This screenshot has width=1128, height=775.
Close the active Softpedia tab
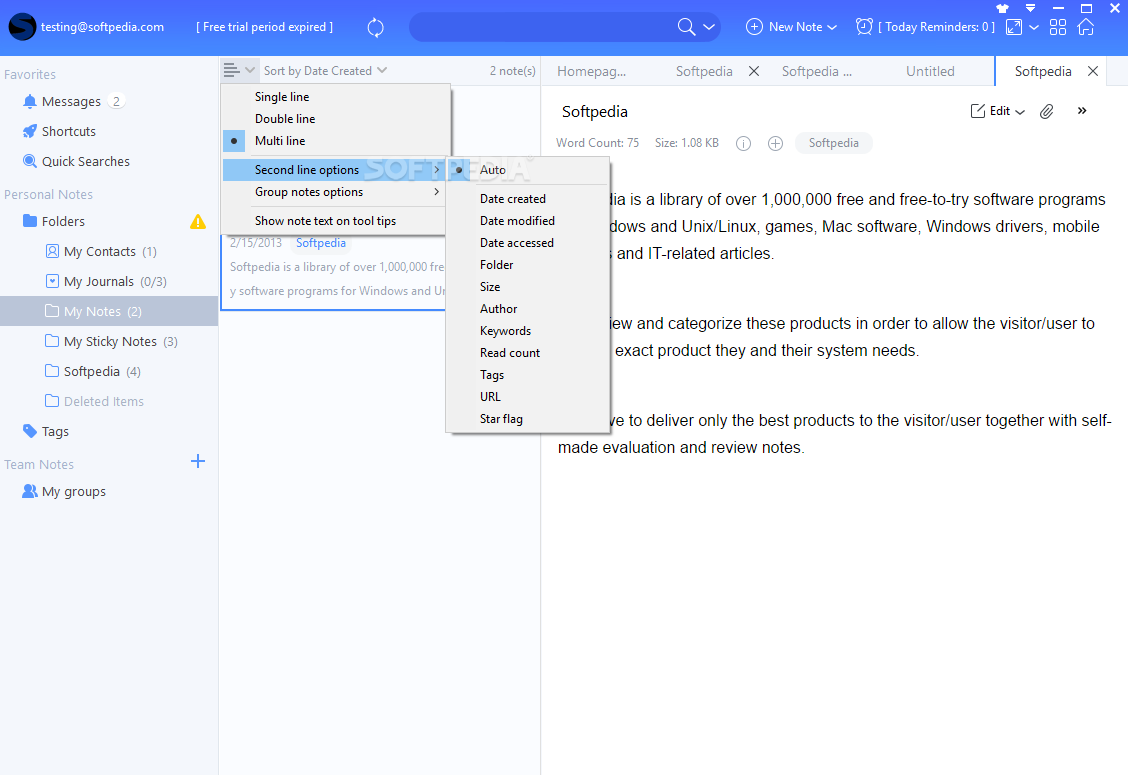coord(1093,71)
